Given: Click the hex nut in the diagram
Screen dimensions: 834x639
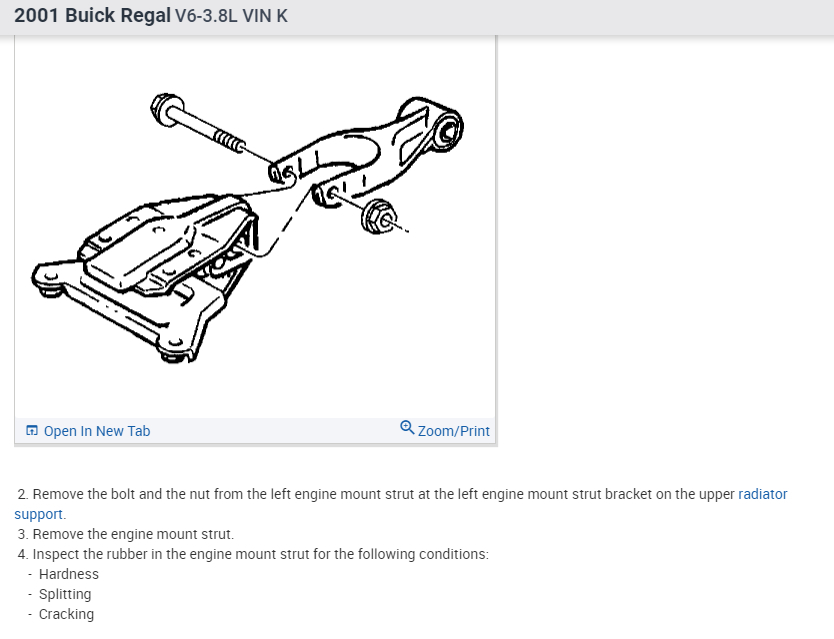Looking at the screenshot, I should [379, 216].
